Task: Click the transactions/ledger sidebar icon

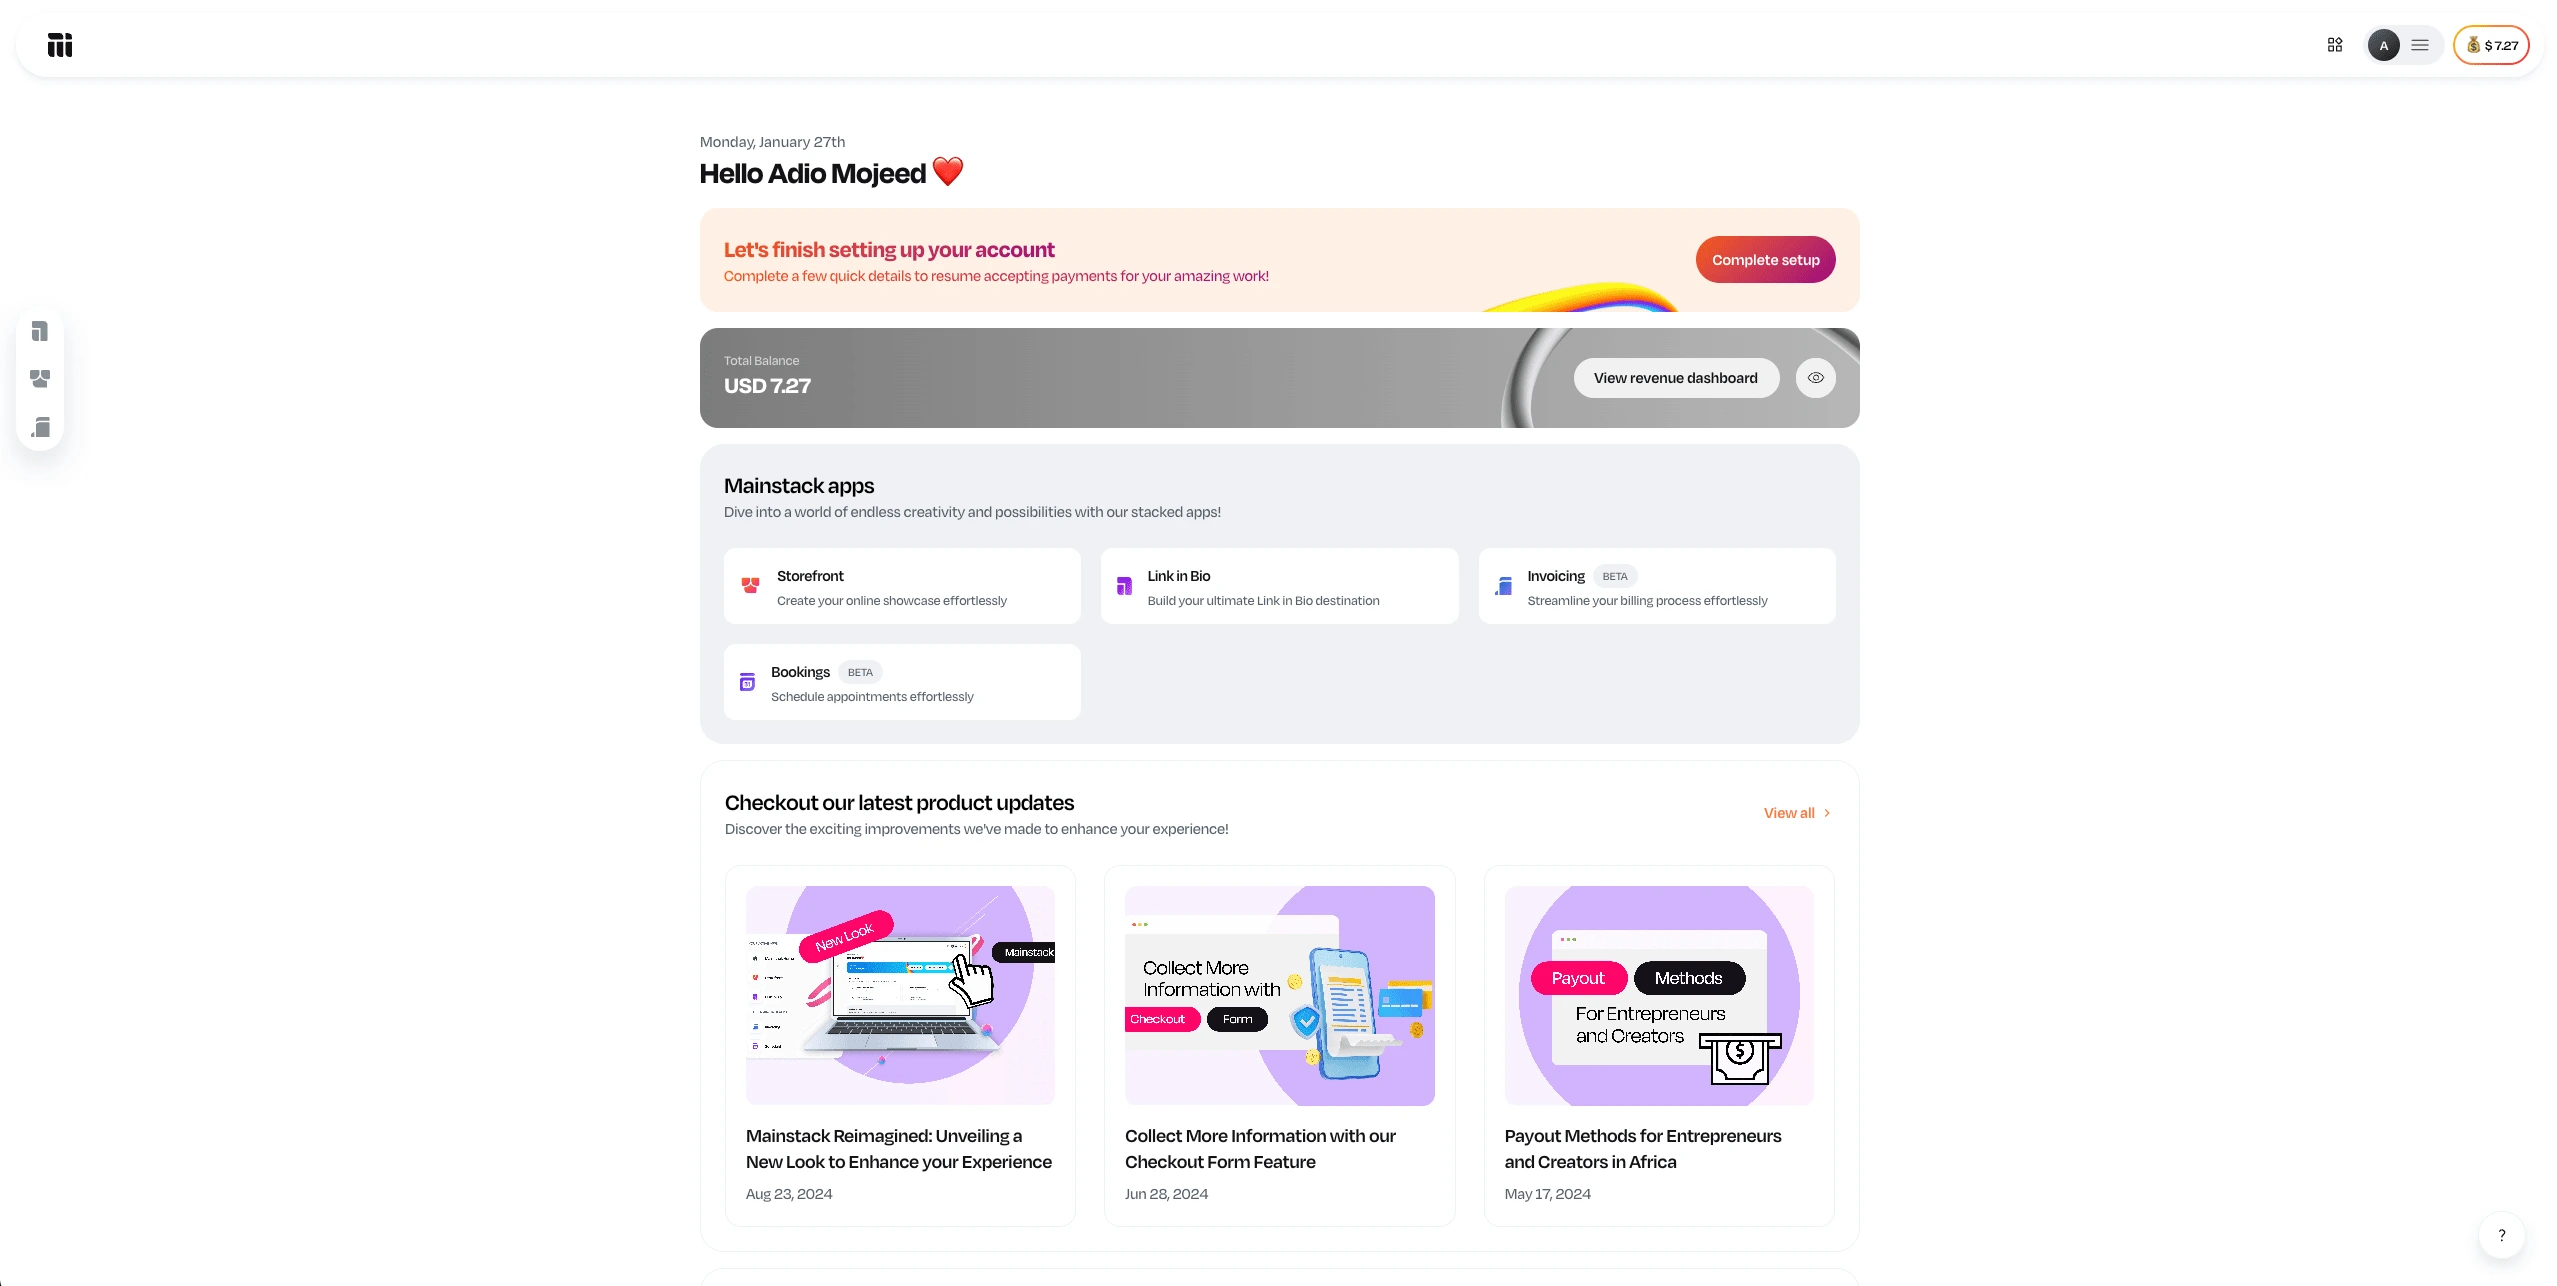Action: click(39, 430)
